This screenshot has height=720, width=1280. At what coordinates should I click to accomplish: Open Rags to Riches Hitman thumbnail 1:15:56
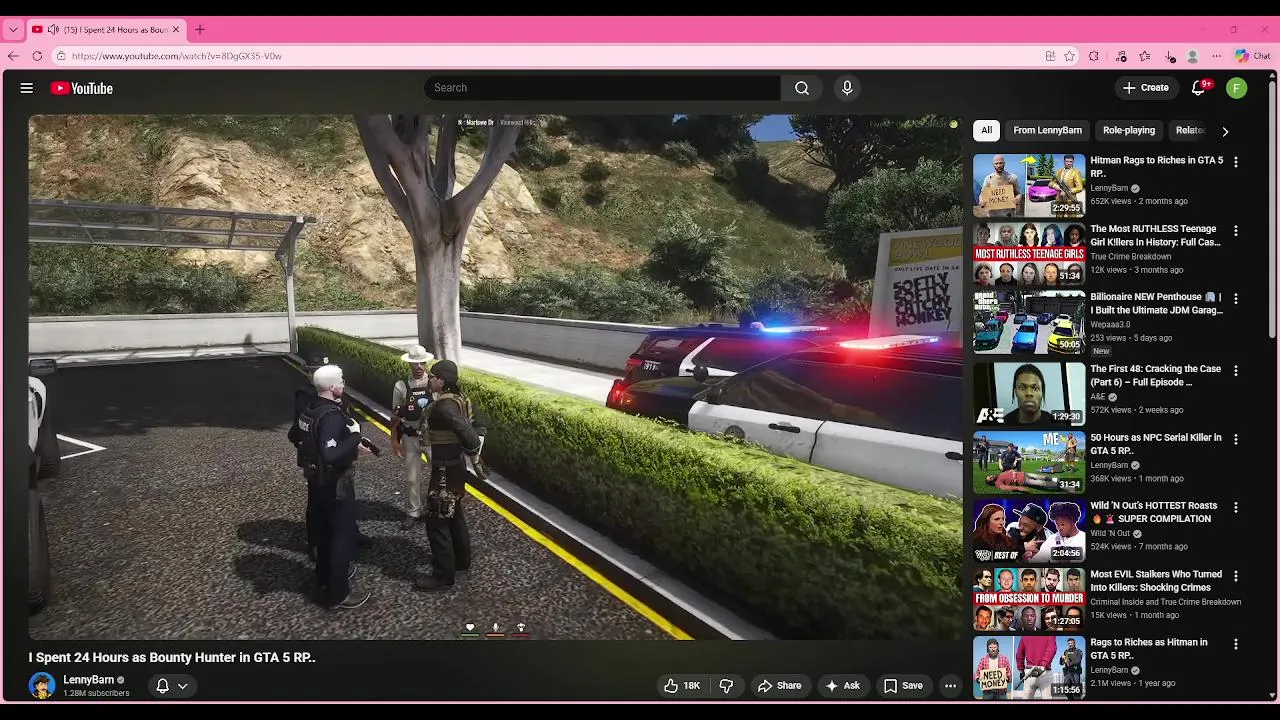[x=1029, y=667]
